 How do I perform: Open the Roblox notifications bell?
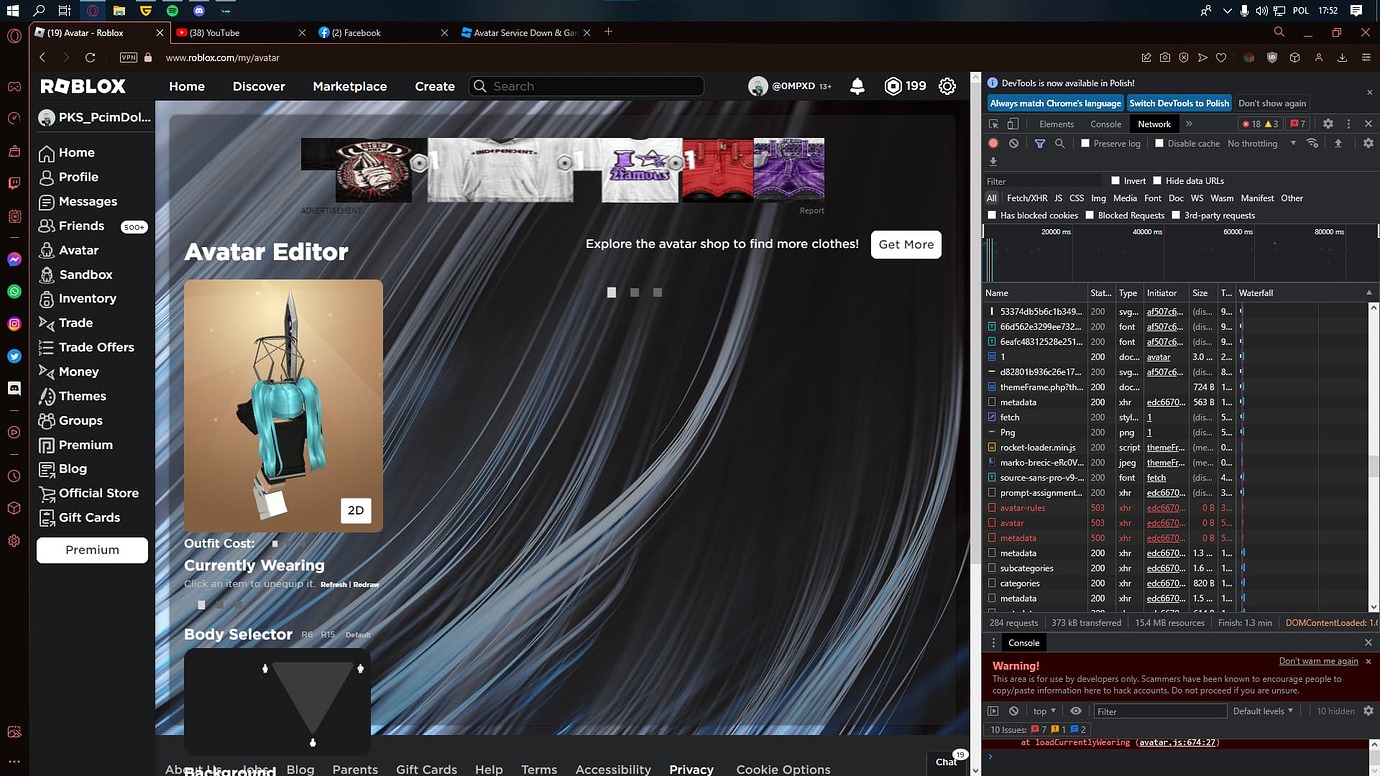(x=857, y=86)
